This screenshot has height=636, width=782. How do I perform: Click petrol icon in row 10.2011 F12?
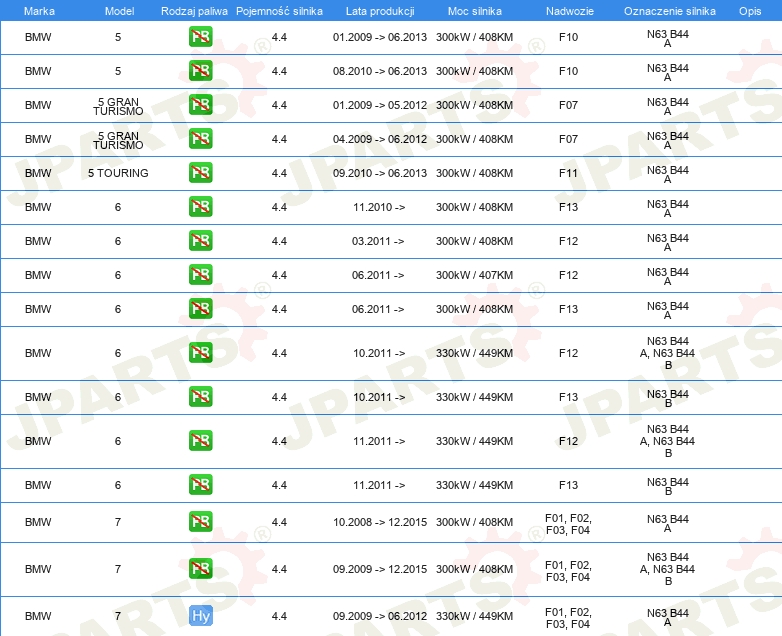[200, 353]
